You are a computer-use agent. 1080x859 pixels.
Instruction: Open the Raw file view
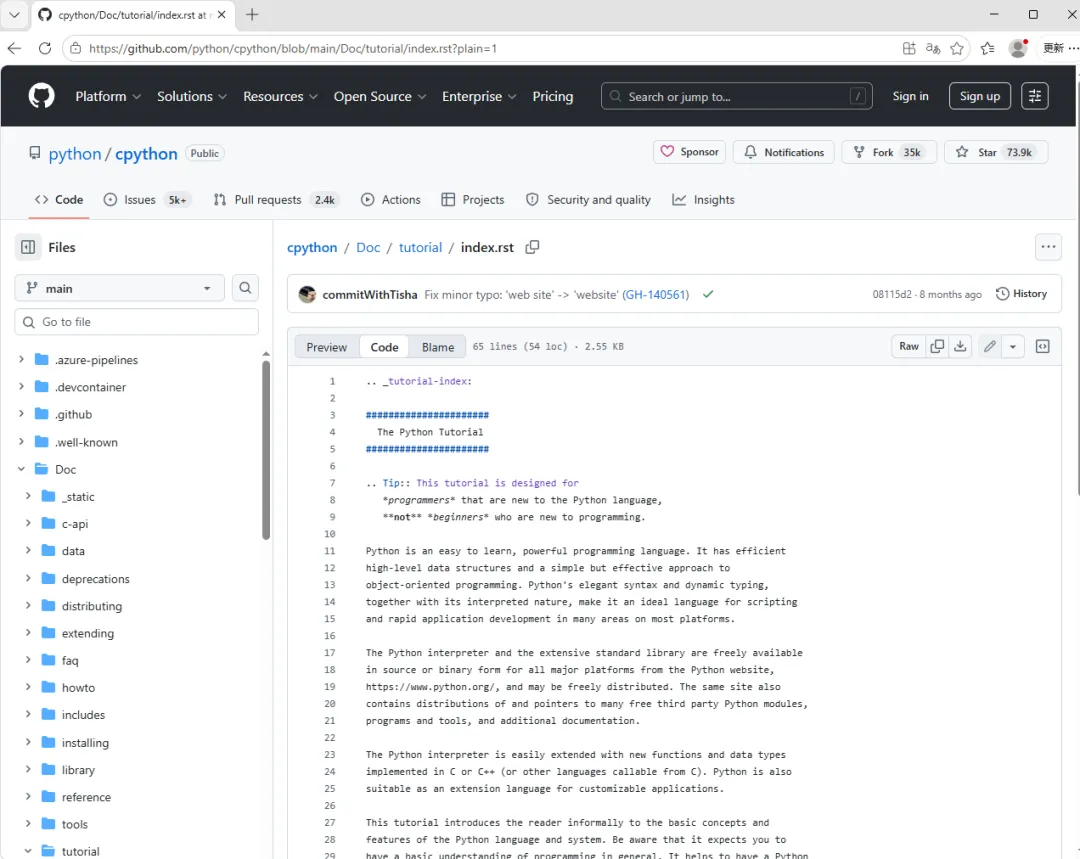pos(908,346)
